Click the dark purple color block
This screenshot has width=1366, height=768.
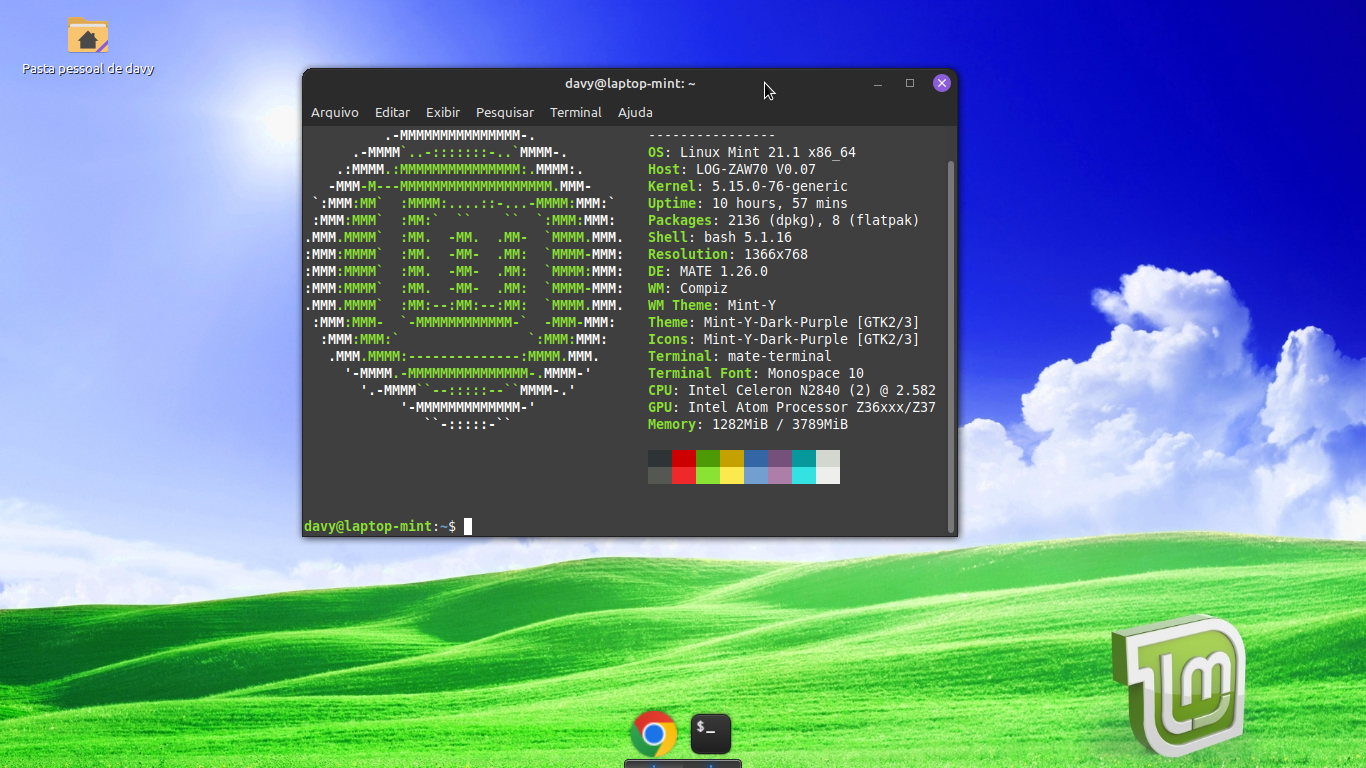coord(780,459)
